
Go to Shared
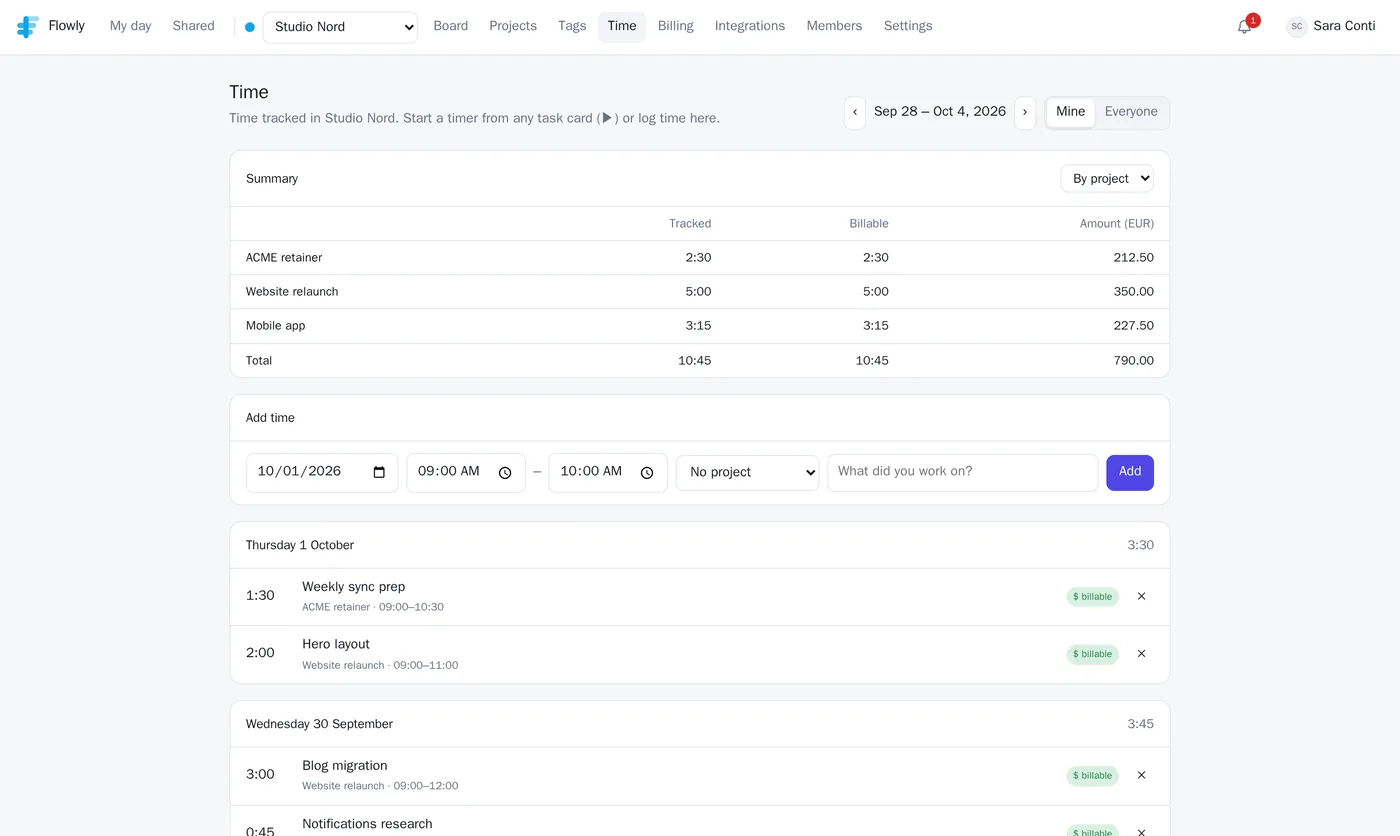(194, 27)
